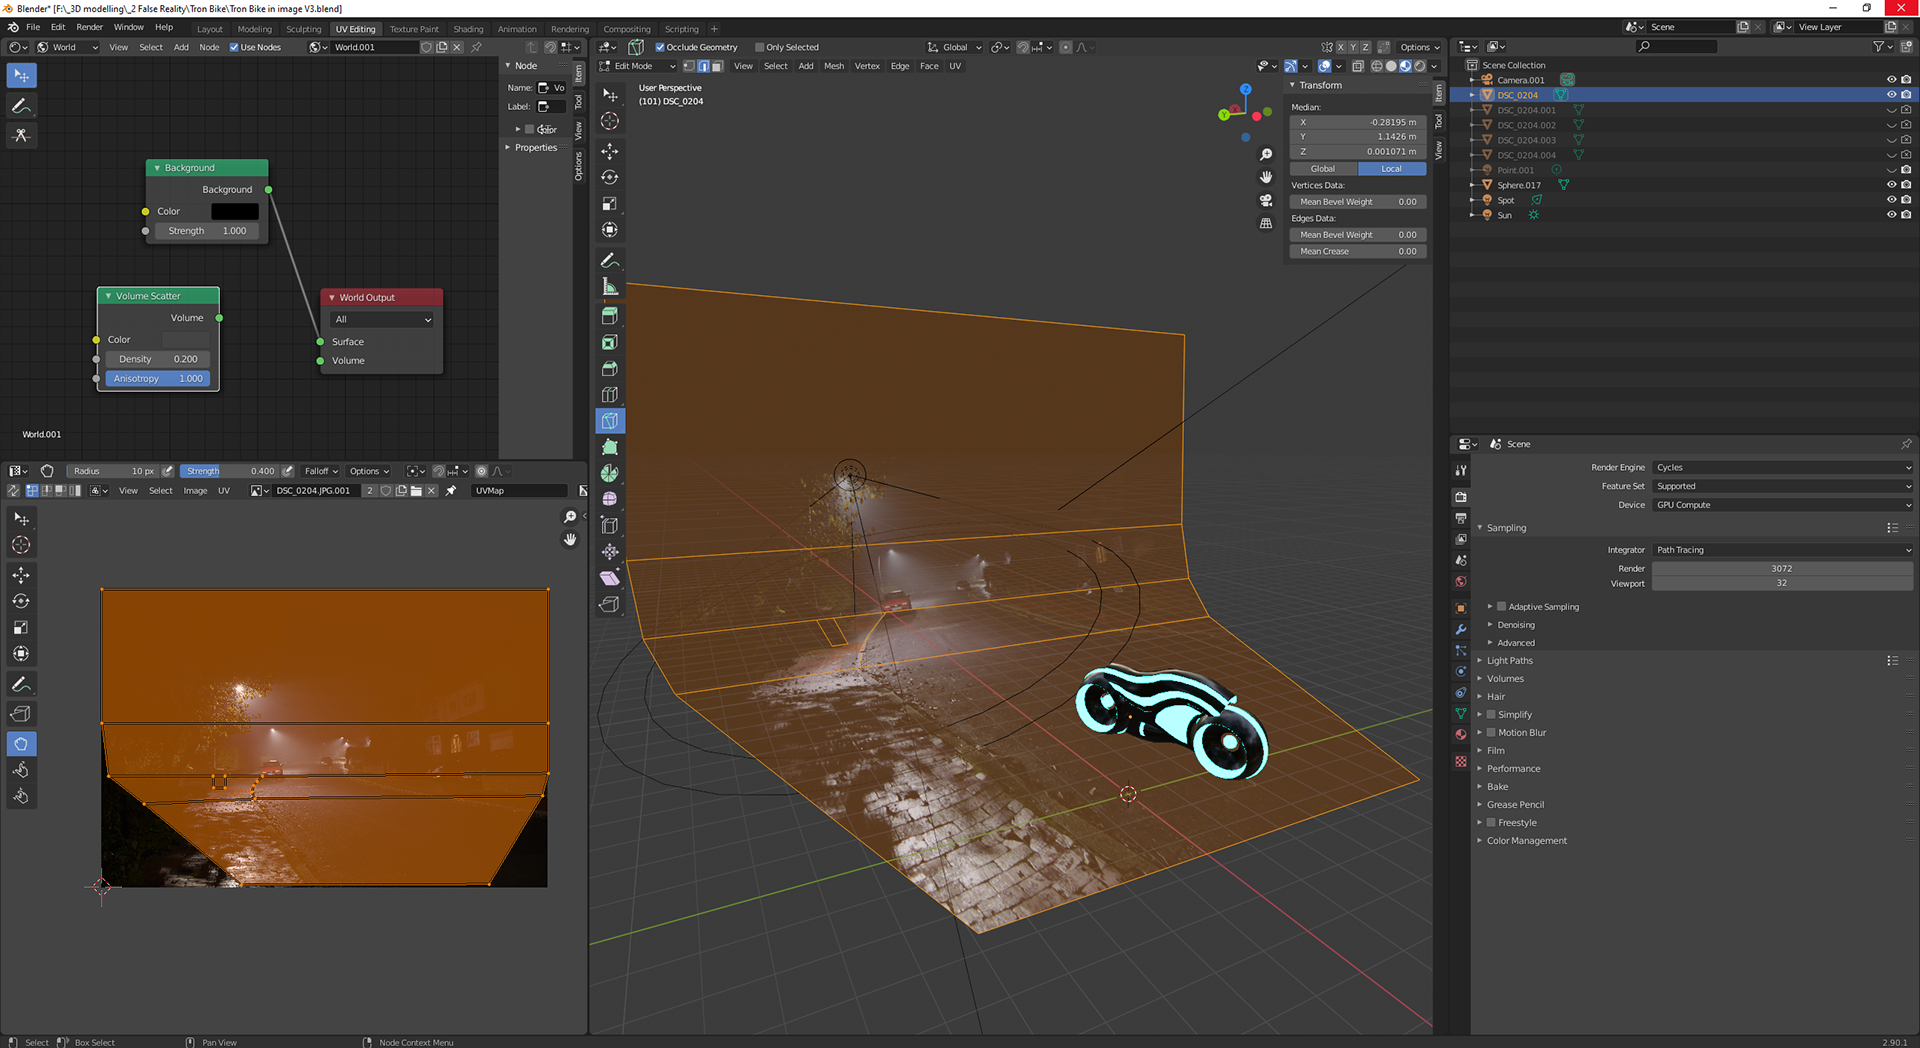1920x1048 pixels.
Task: Select the Rip Region tool
Action: (610, 604)
